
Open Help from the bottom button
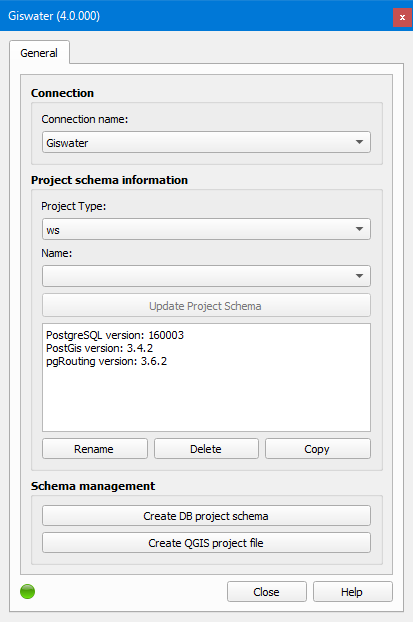[353, 592]
